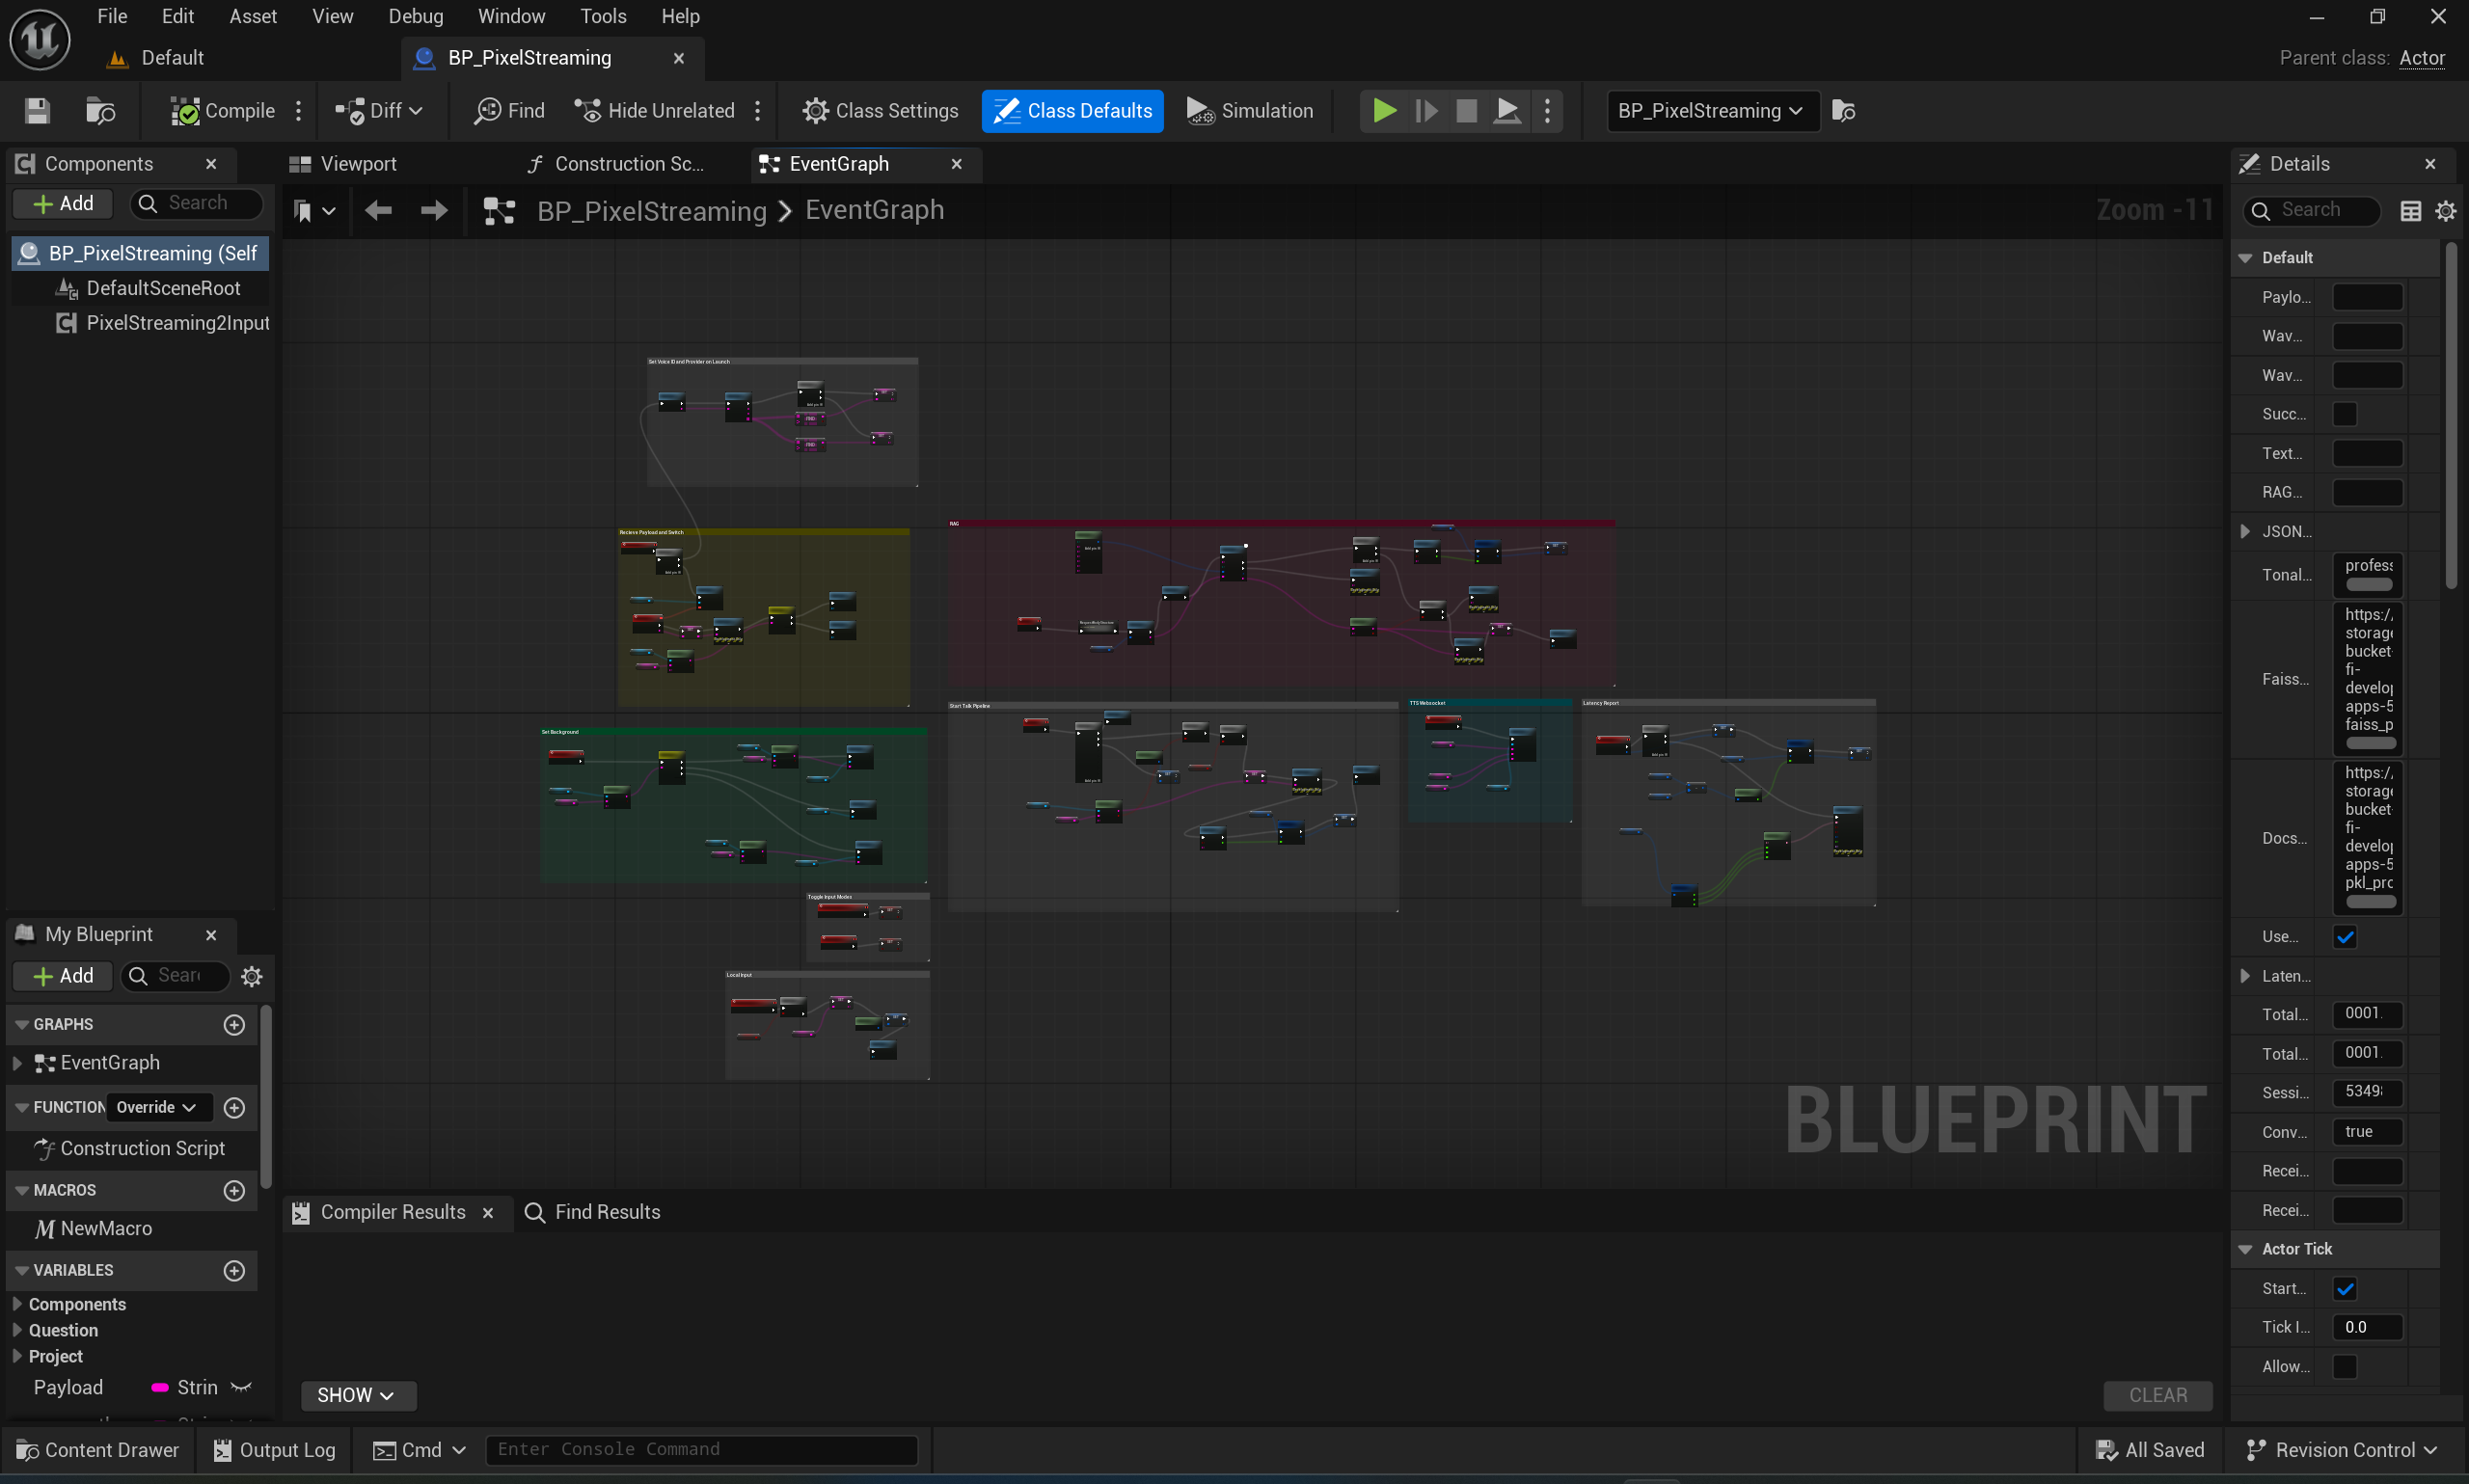Click the pink Payload variable type swatch
The height and width of the screenshot is (1484, 2469).
pyautogui.click(x=159, y=1388)
